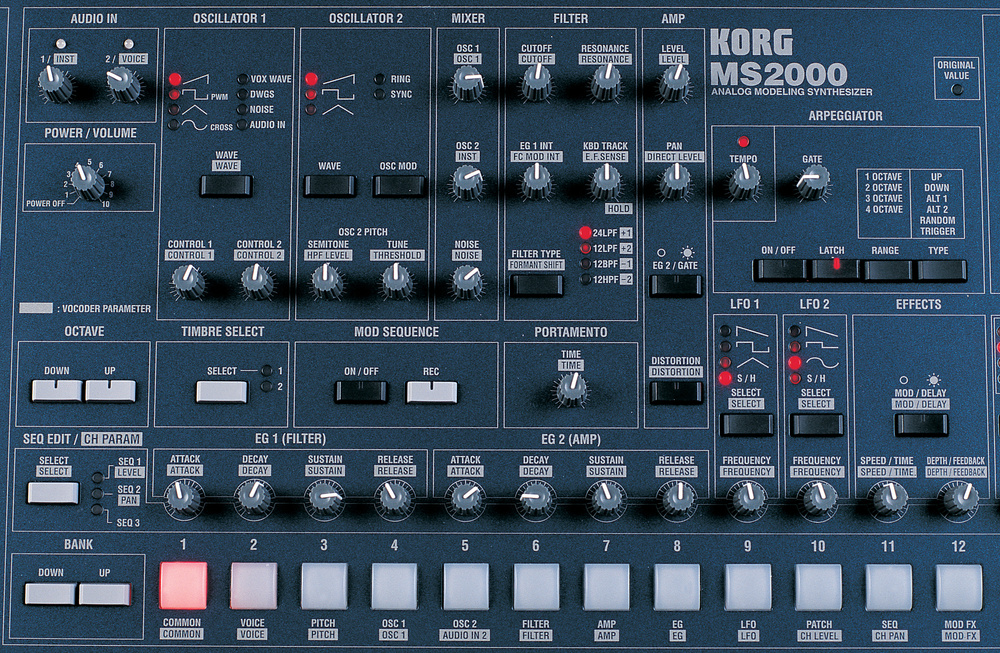Click the filter RESONANCE knob
This screenshot has height=653, width=1000.
click(605, 83)
